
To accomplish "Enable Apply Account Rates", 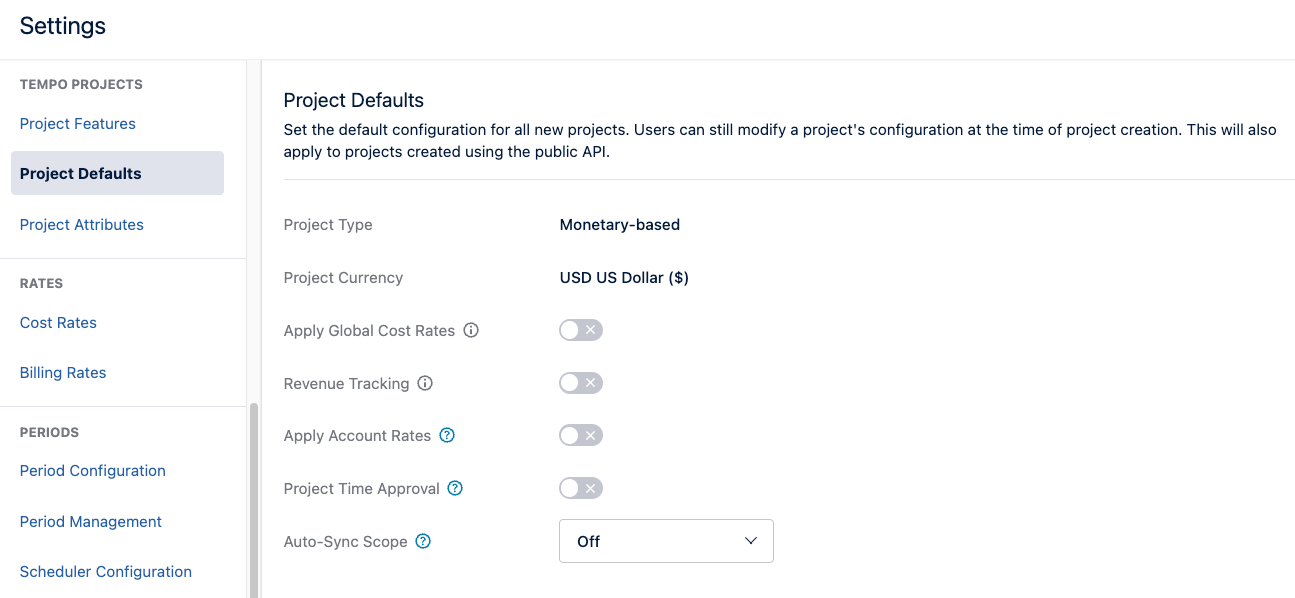I will (x=581, y=435).
